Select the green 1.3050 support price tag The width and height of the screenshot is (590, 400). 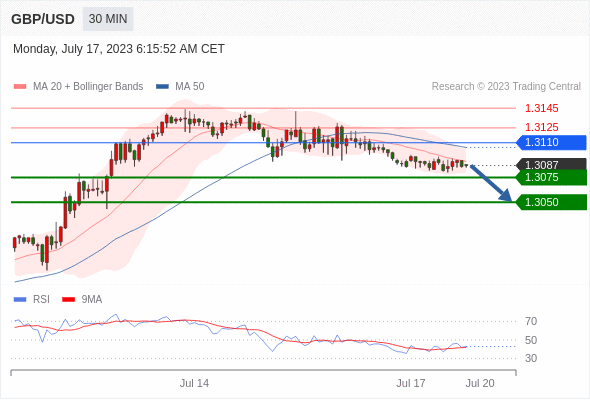551,202
